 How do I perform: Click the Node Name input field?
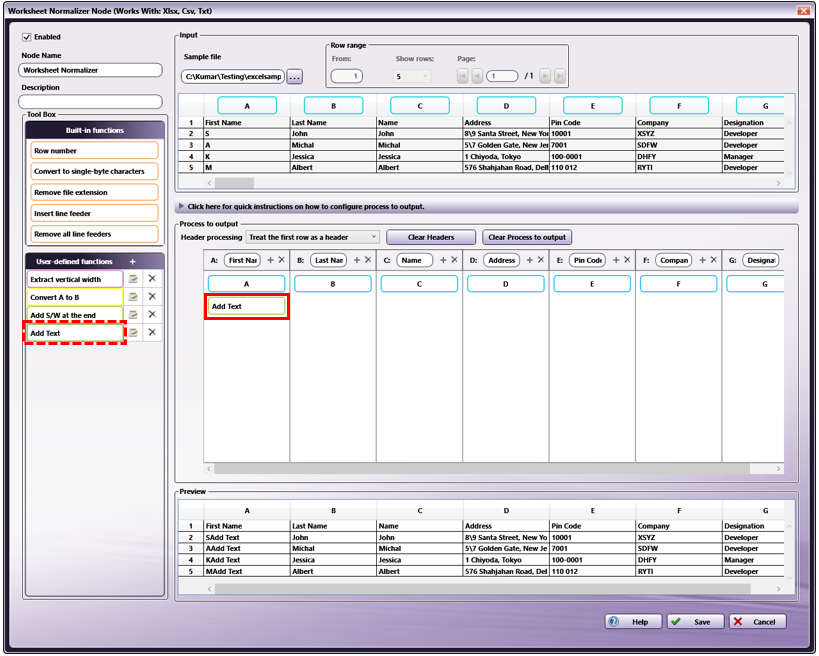pos(90,70)
